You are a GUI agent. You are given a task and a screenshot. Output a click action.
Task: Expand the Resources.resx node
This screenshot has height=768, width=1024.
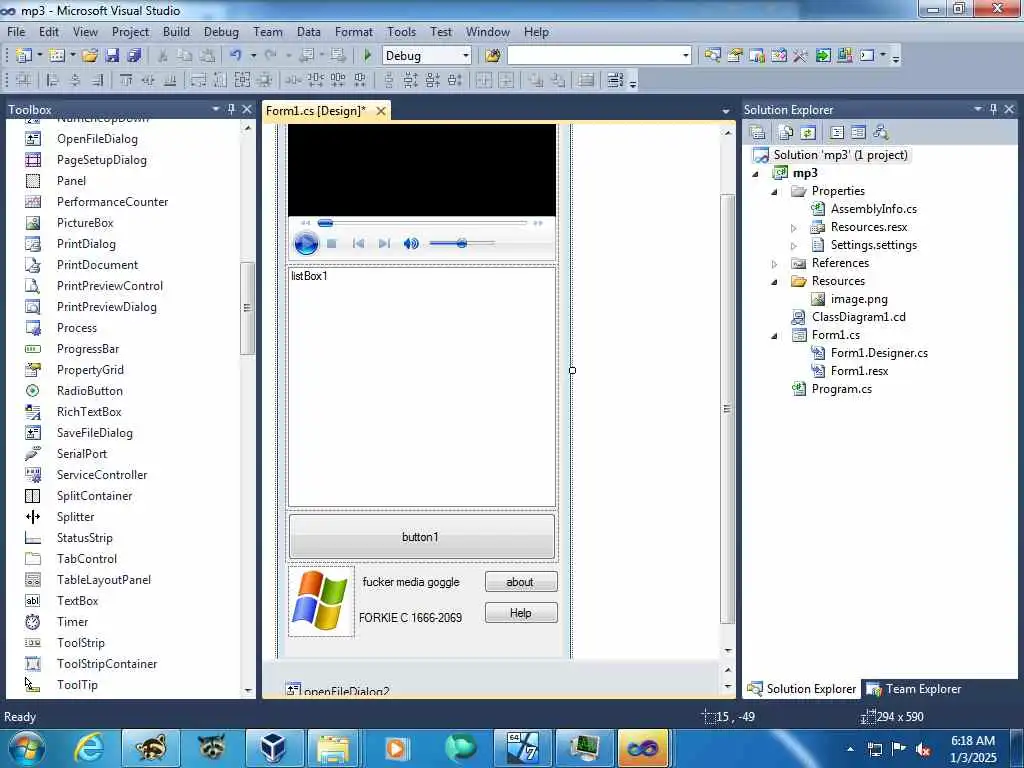tap(793, 228)
